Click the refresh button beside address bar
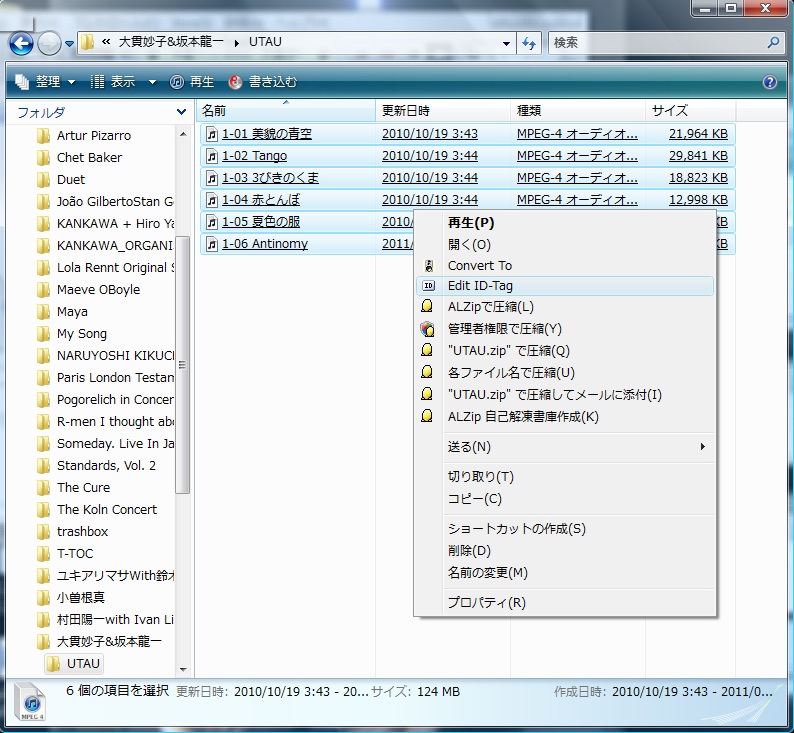Image resolution: width=794 pixels, height=733 pixels. [529, 43]
